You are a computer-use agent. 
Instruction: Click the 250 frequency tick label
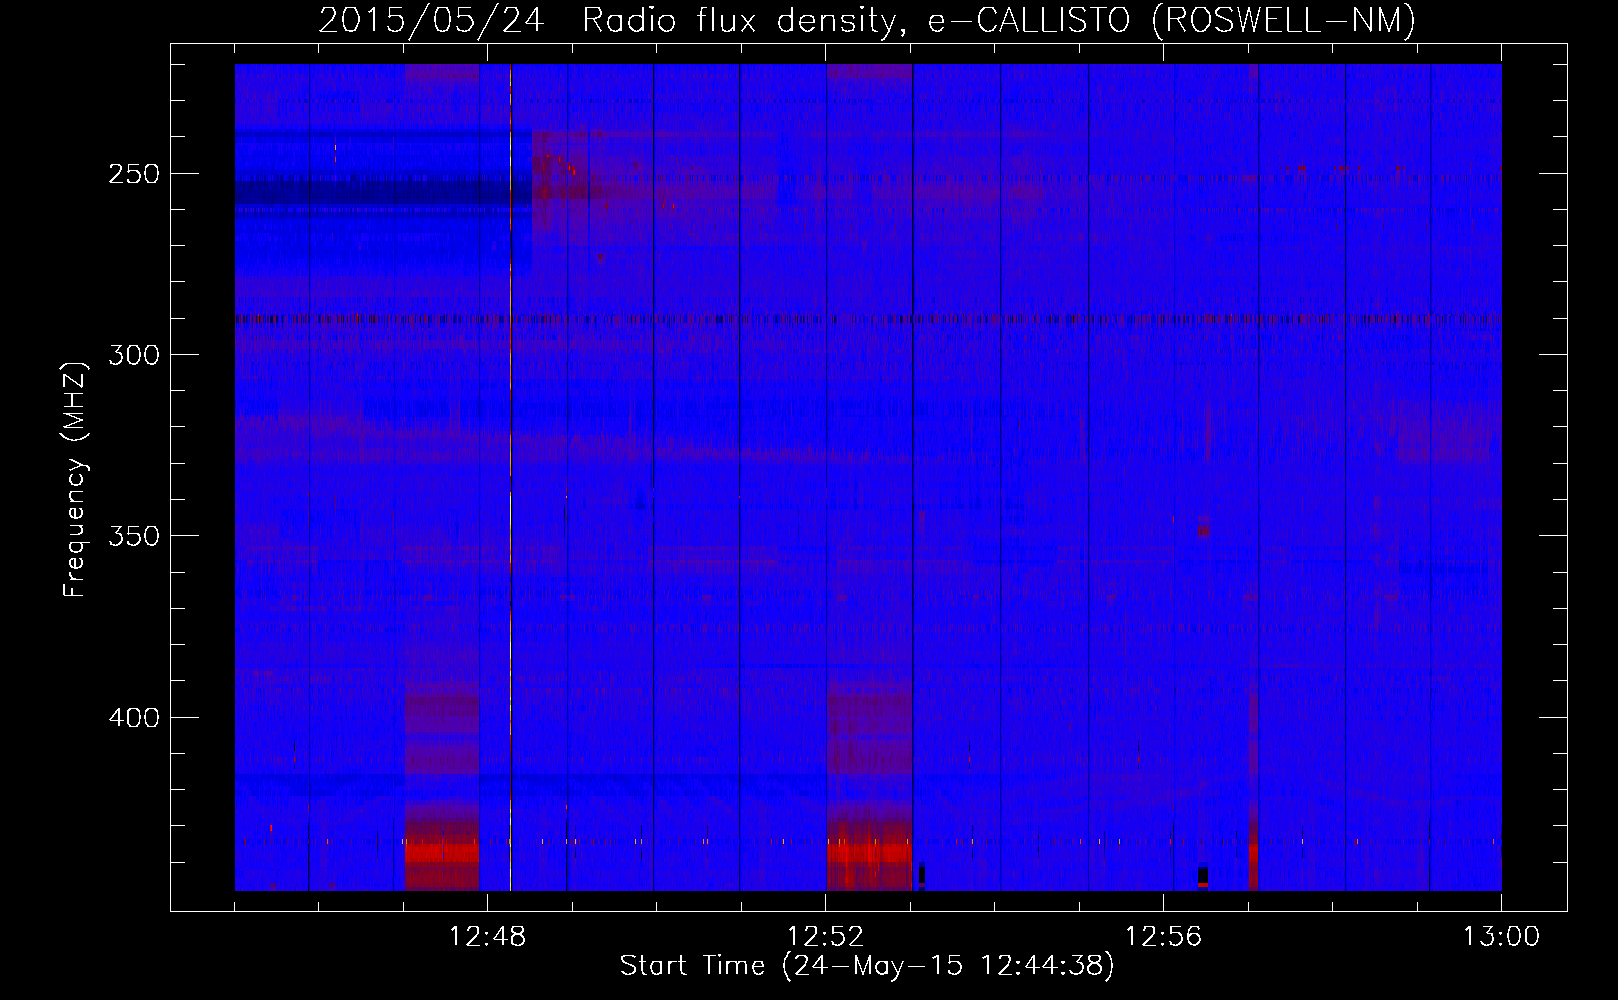(x=133, y=174)
